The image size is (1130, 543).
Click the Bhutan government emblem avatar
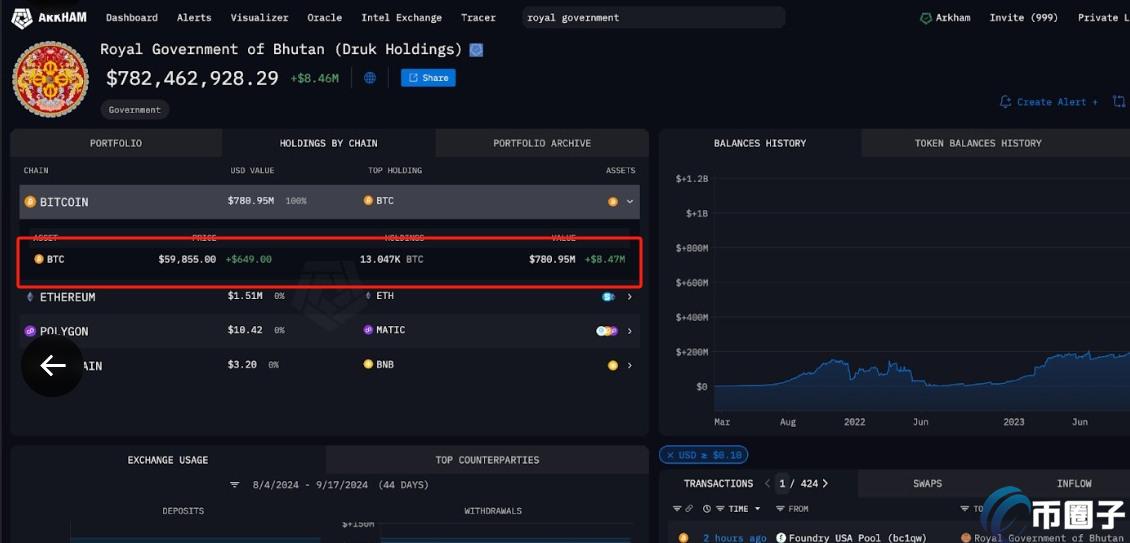click(50, 79)
